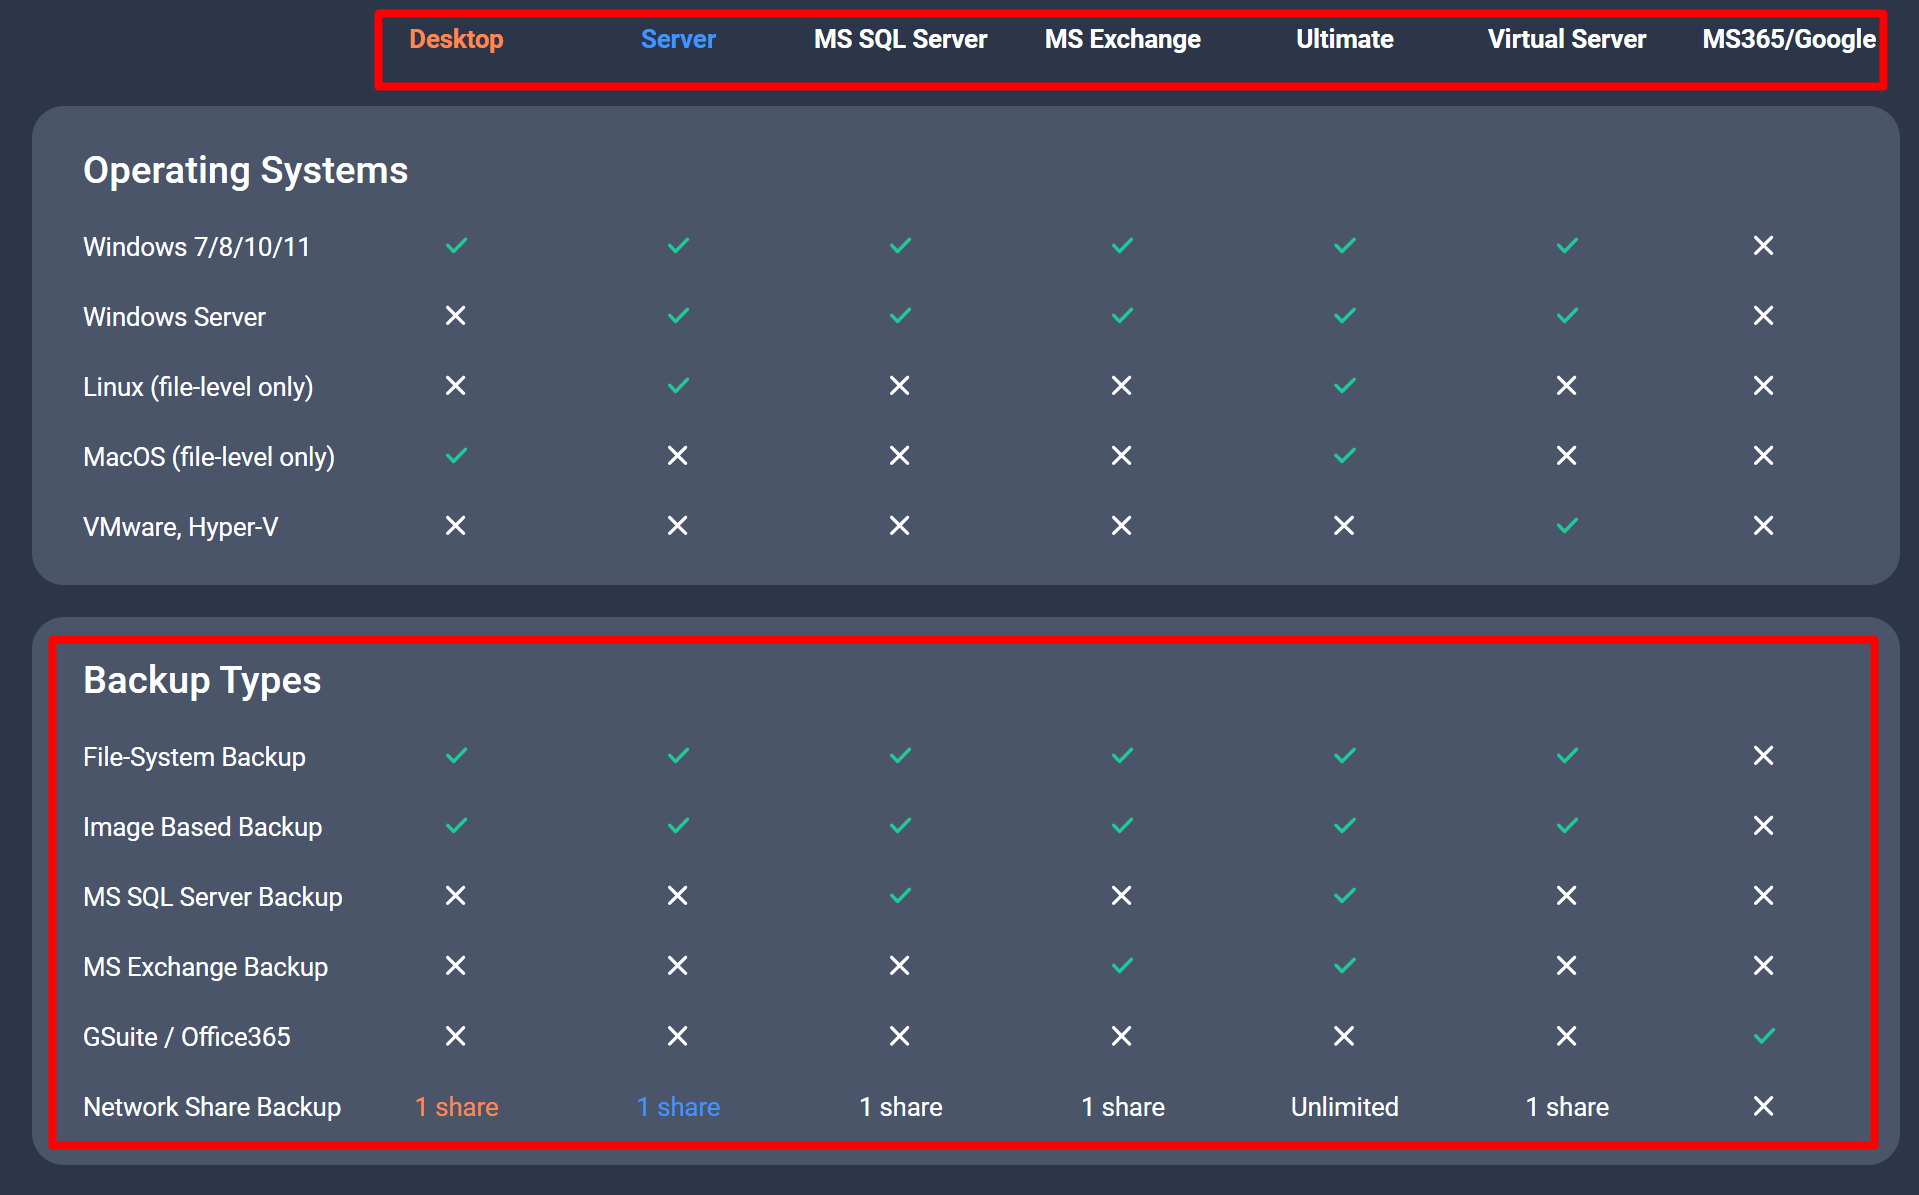
Task: Click the Server cross for MacOS row
Action: 677,455
